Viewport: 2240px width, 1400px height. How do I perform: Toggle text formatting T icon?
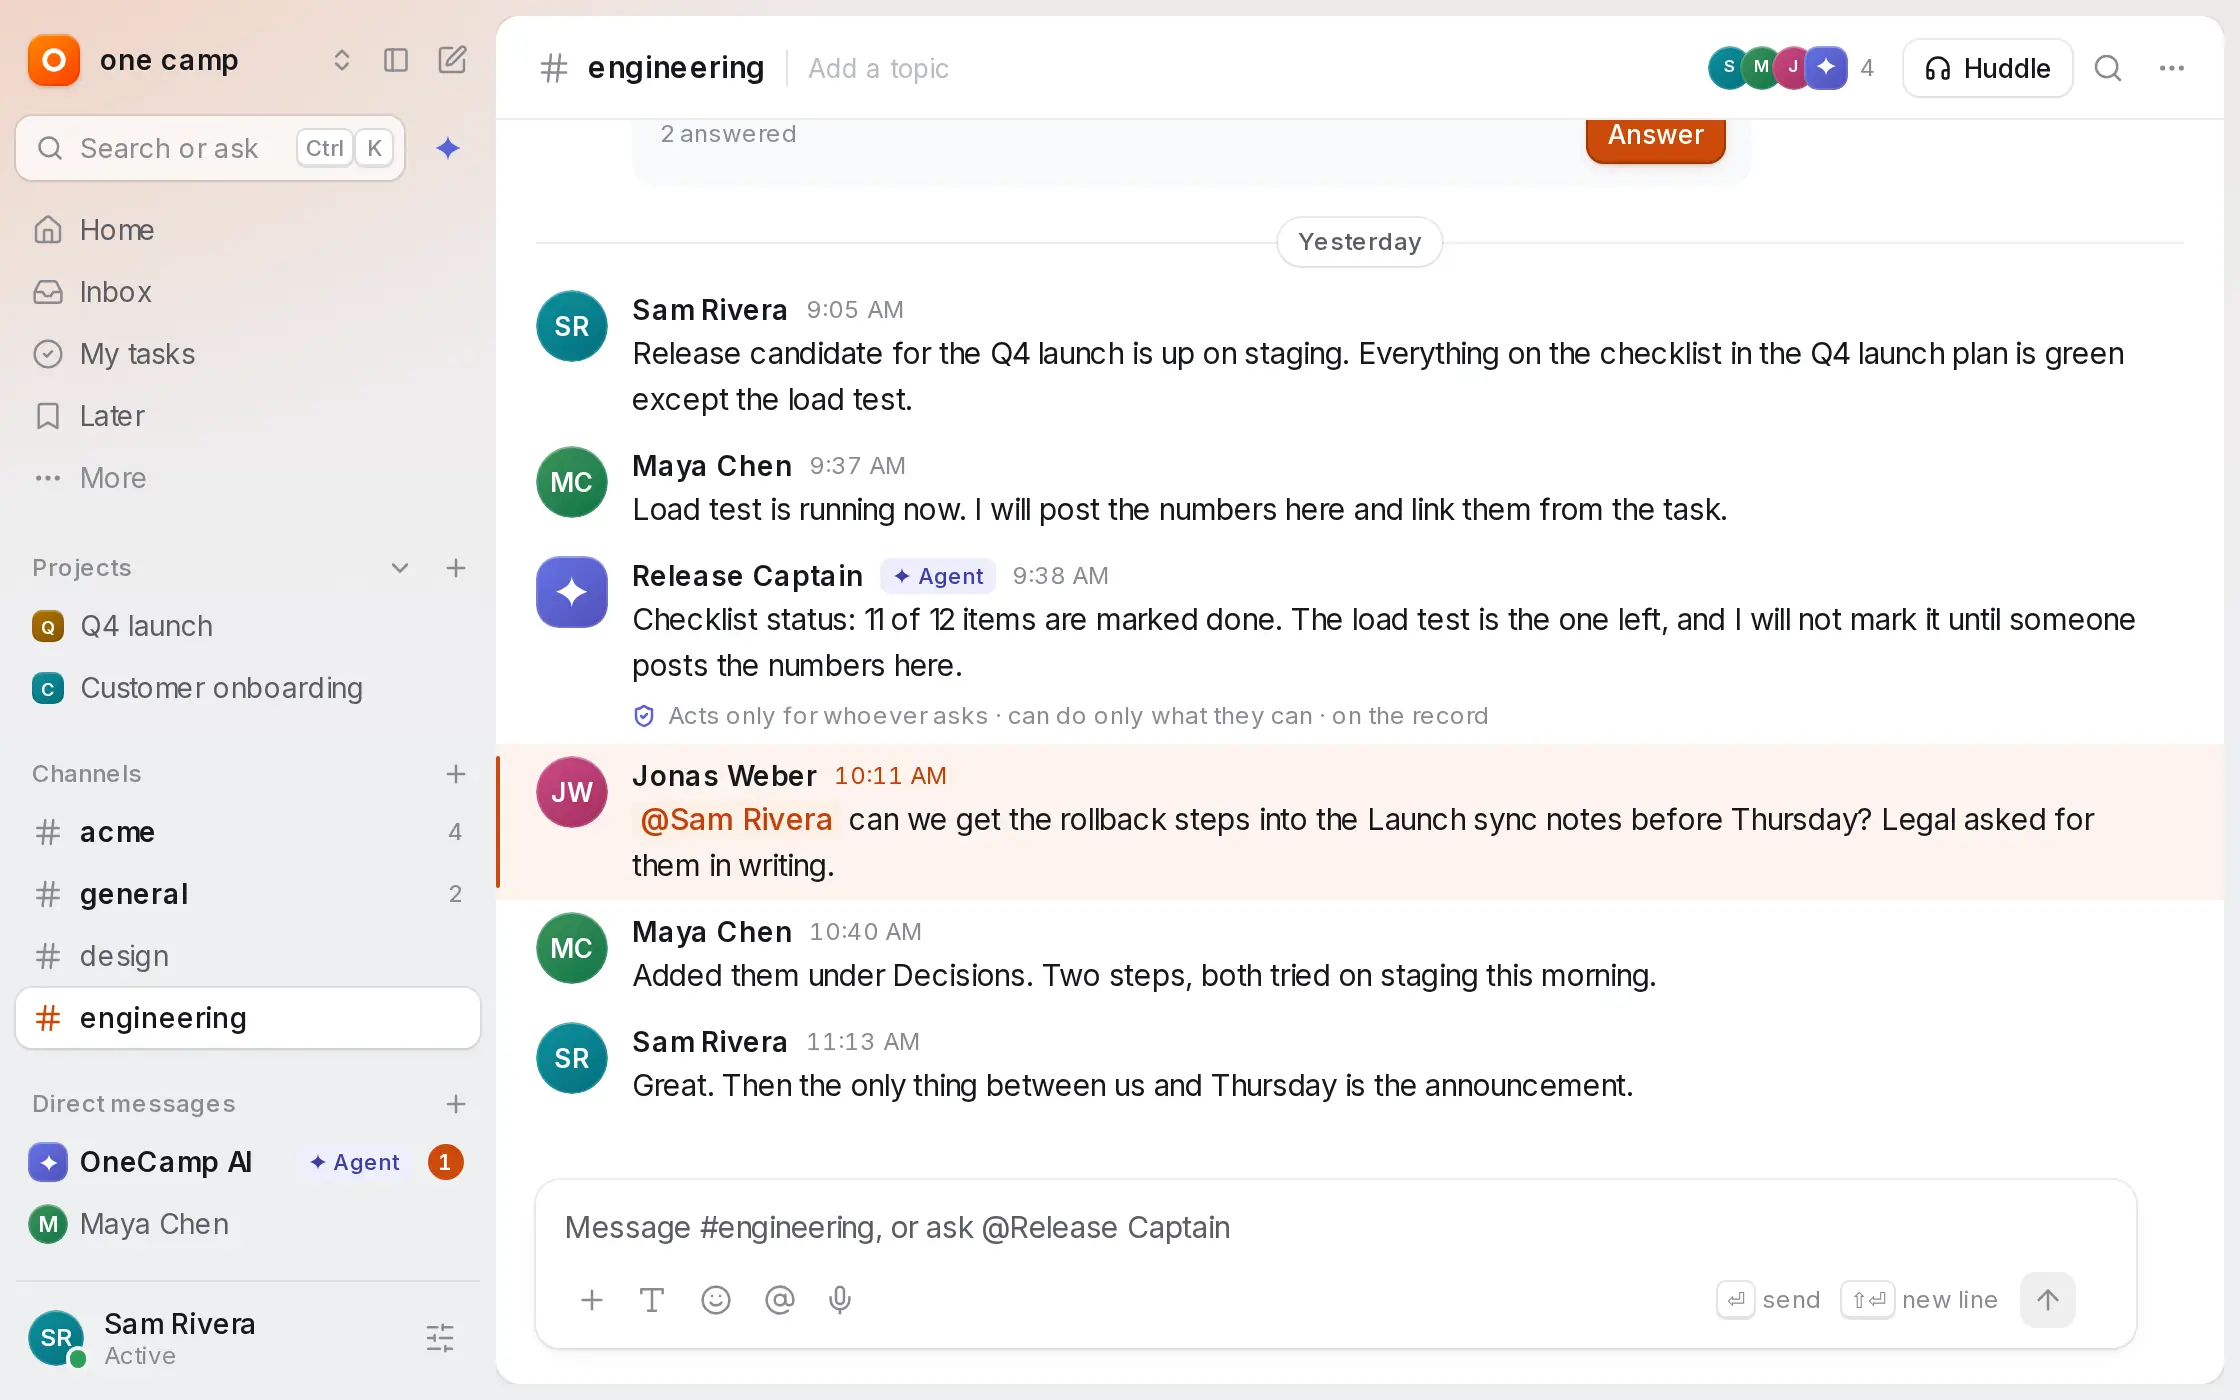point(652,1300)
